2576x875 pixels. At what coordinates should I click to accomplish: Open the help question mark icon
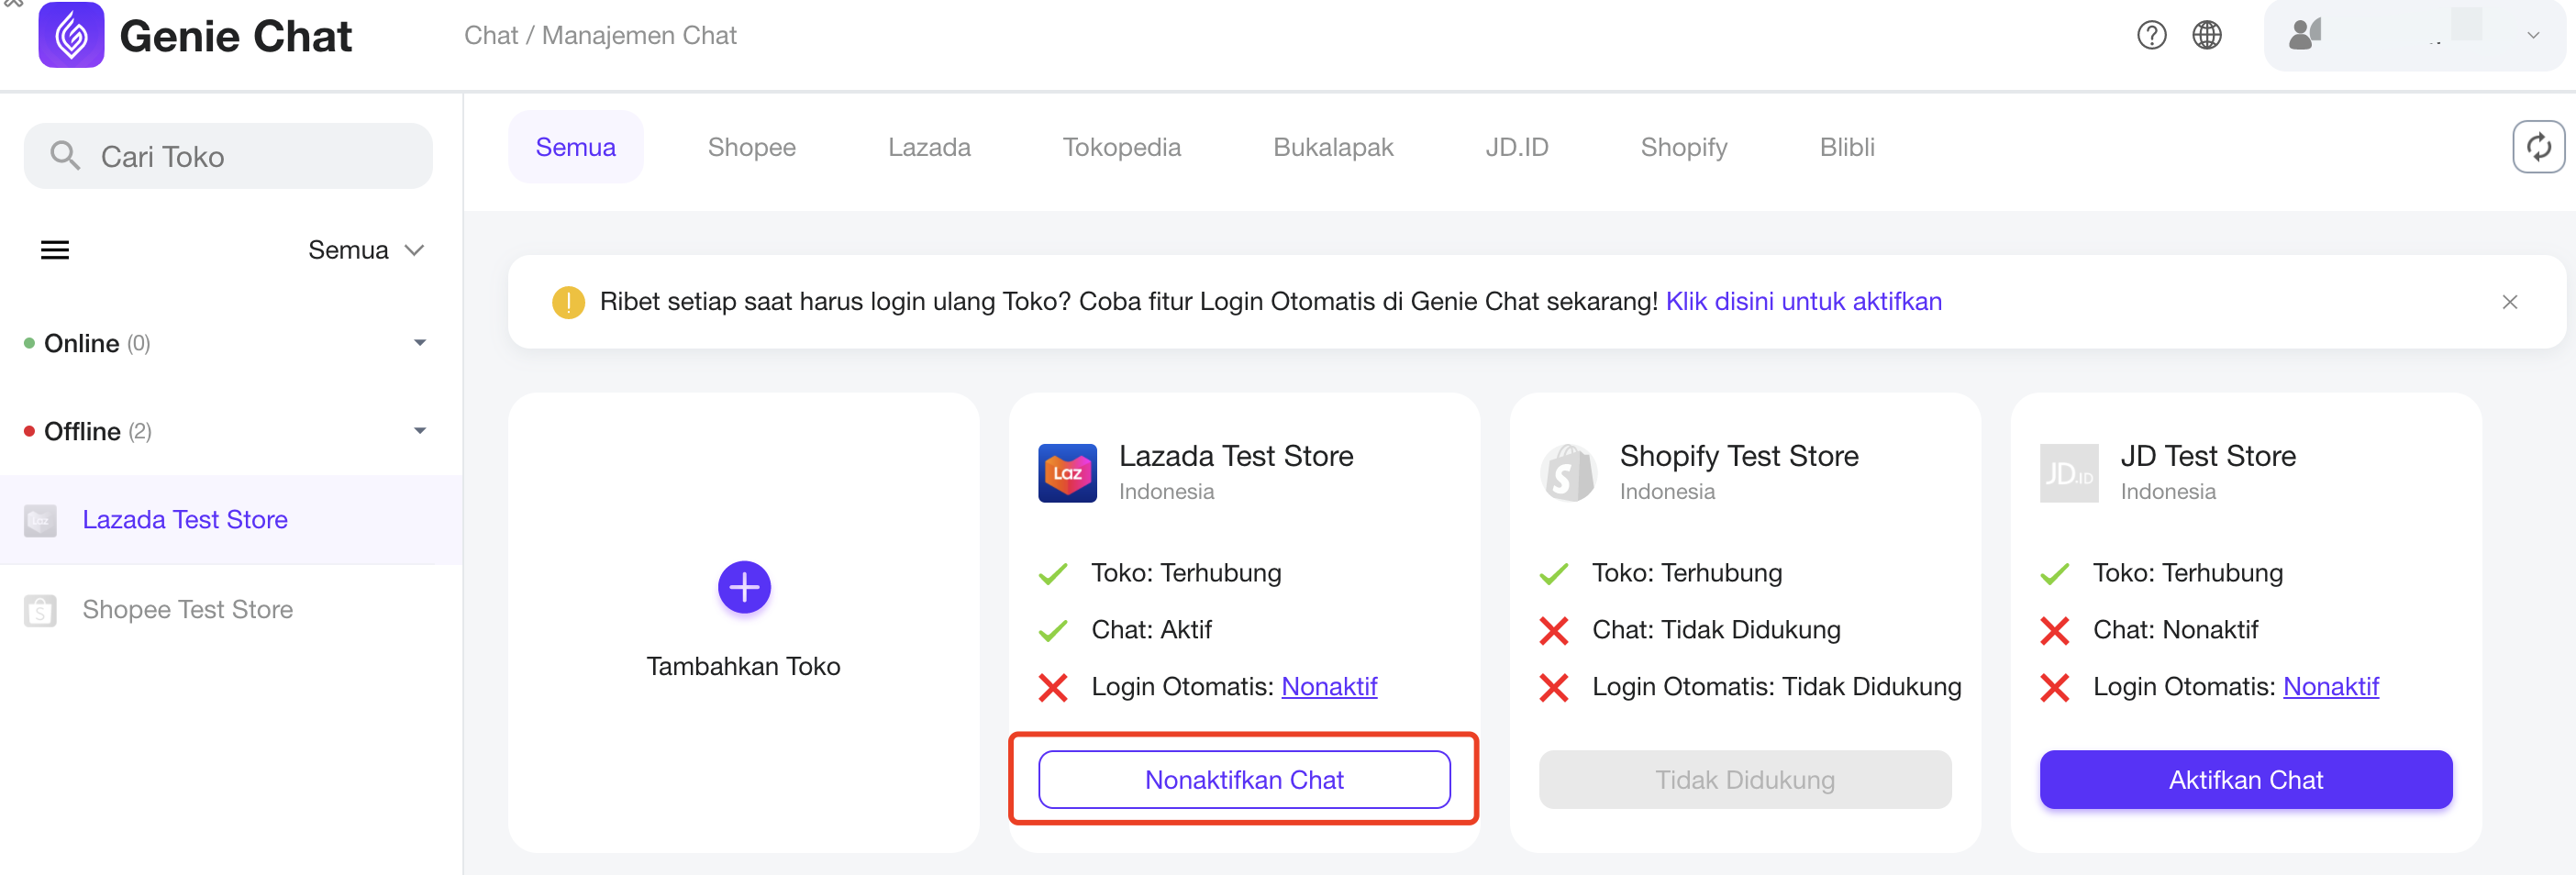(2151, 35)
